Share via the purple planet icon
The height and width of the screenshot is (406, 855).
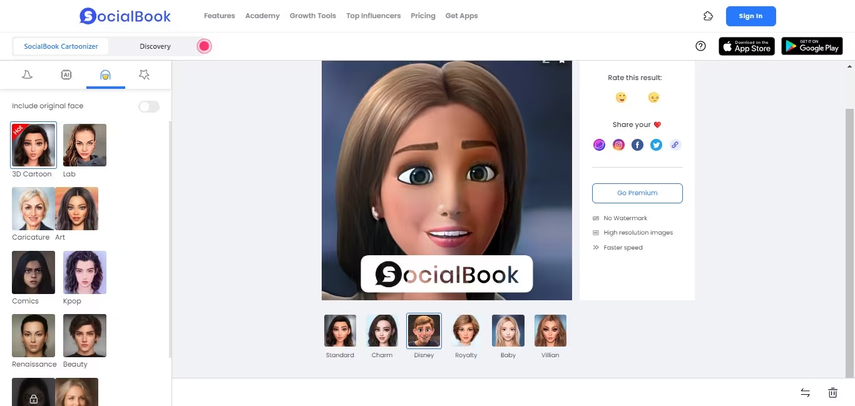click(x=599, y=145)
